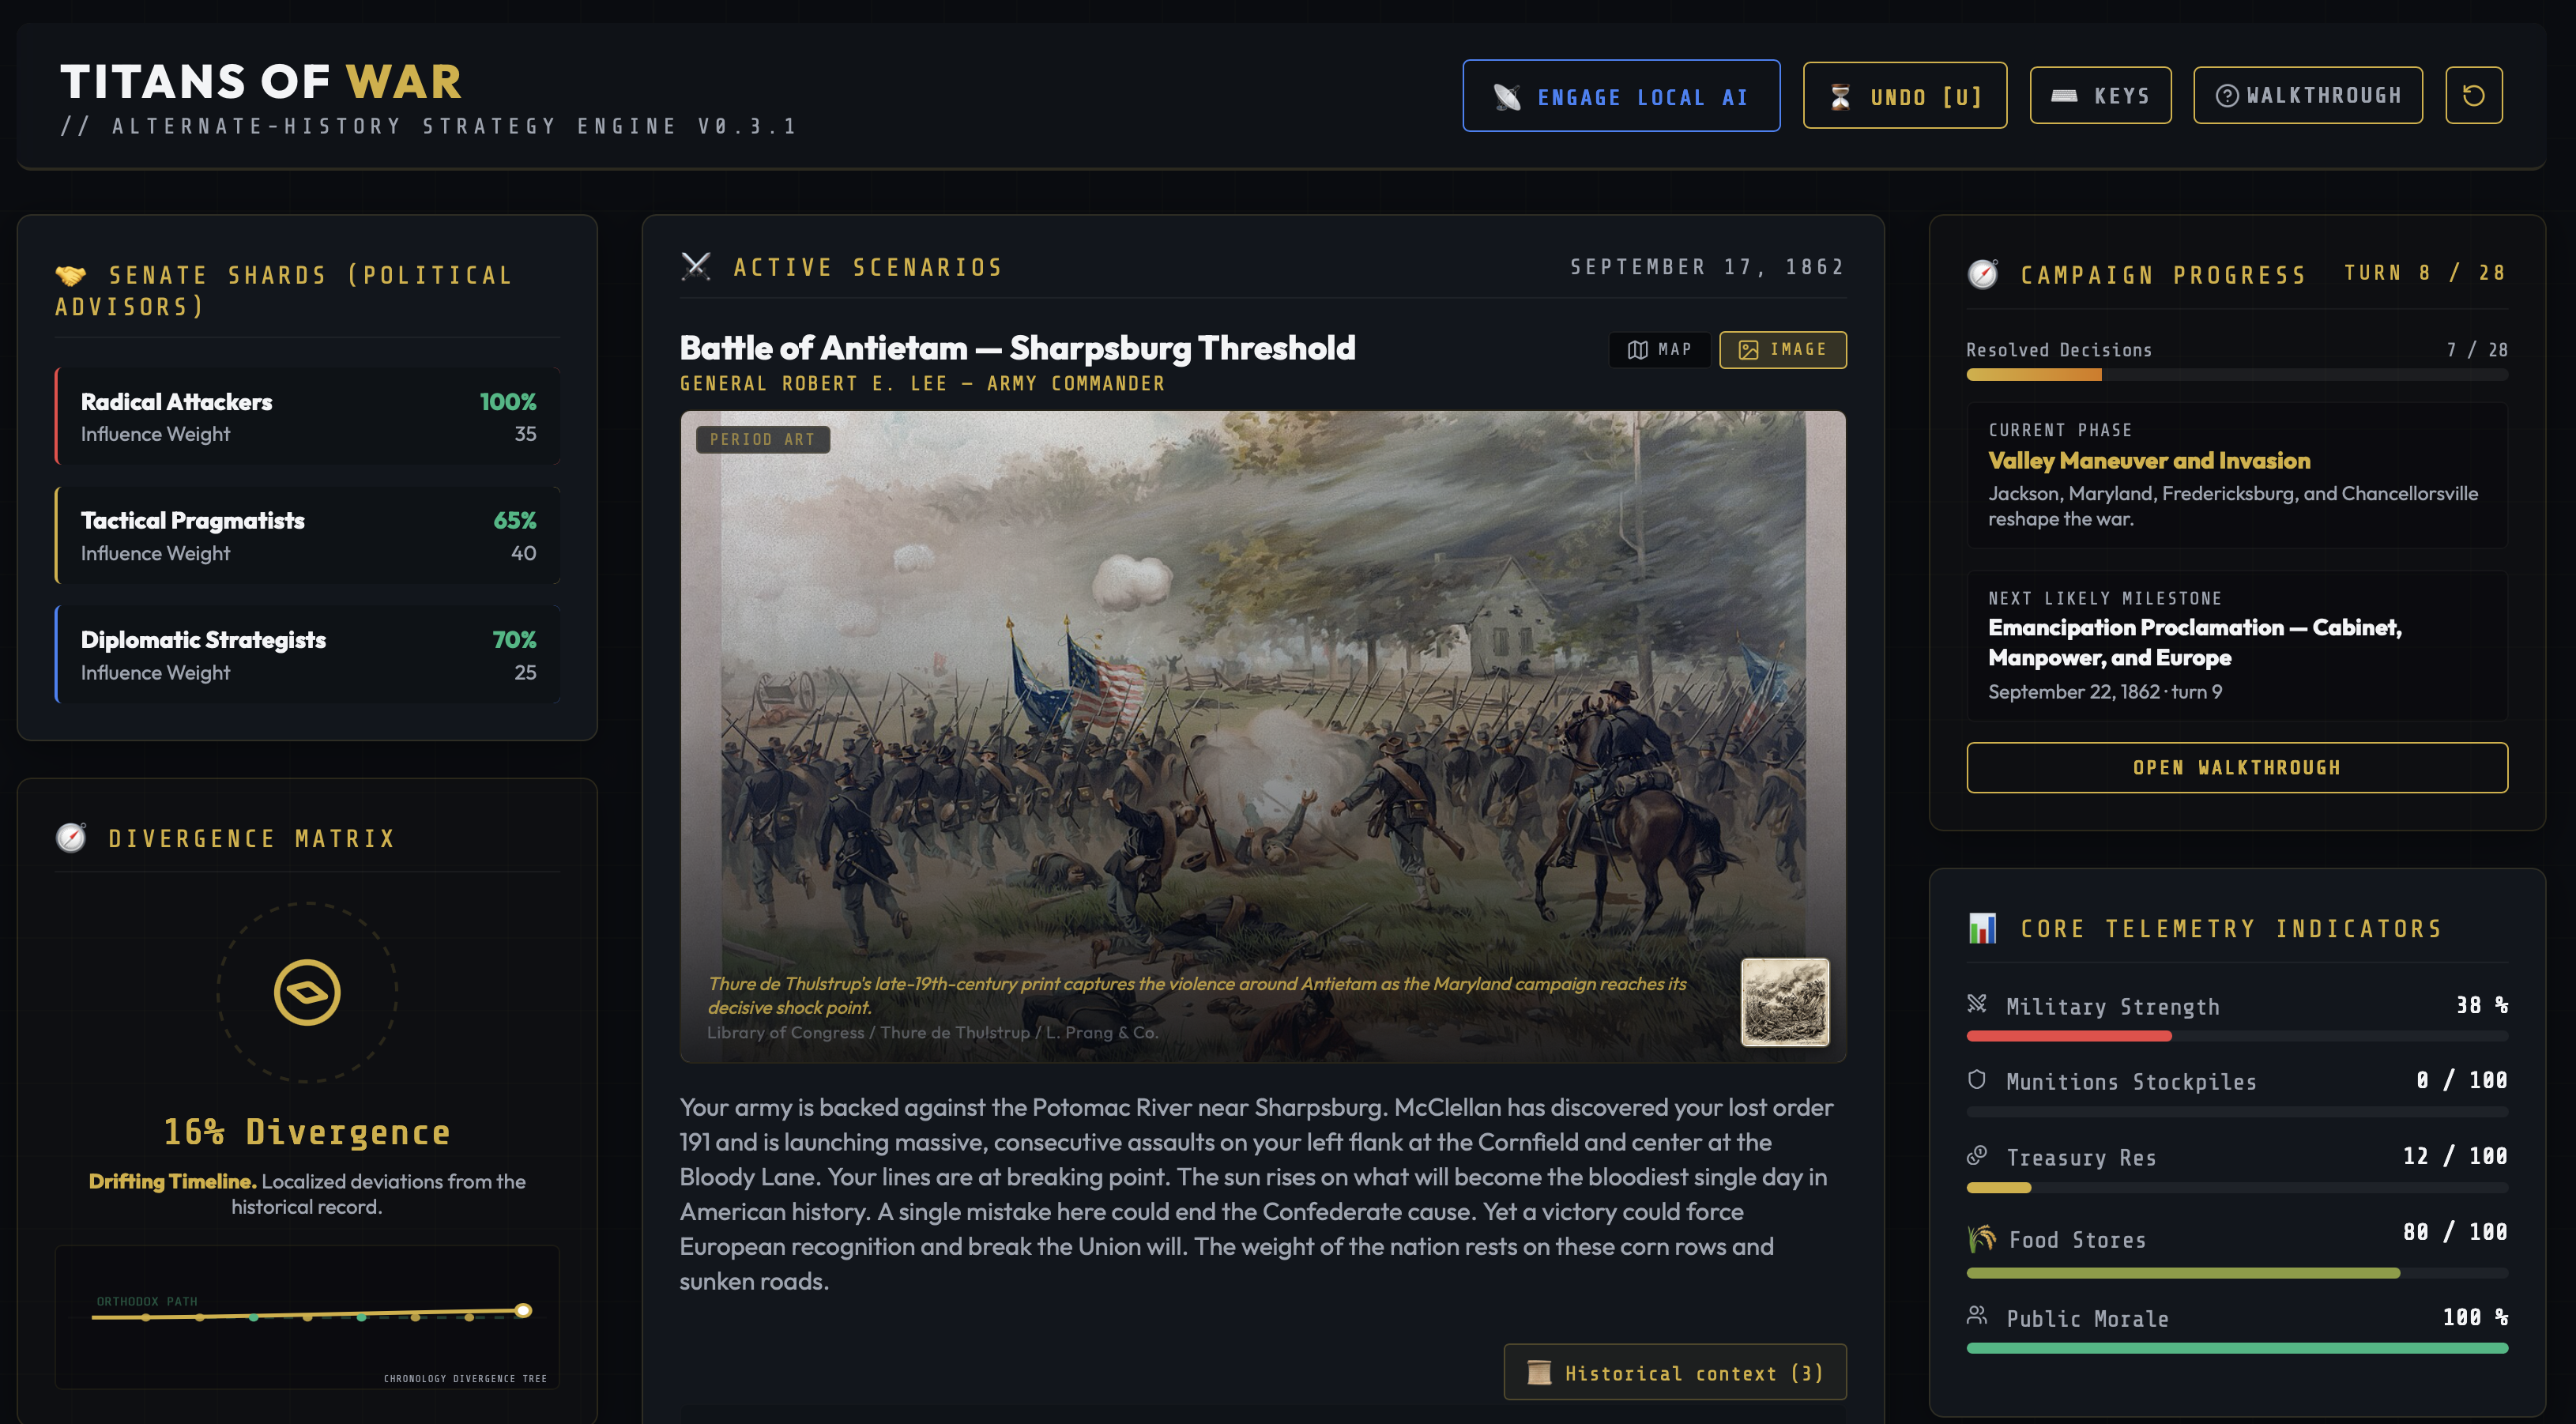Click the 7 / 28 resolved count

click(2477, 350)
